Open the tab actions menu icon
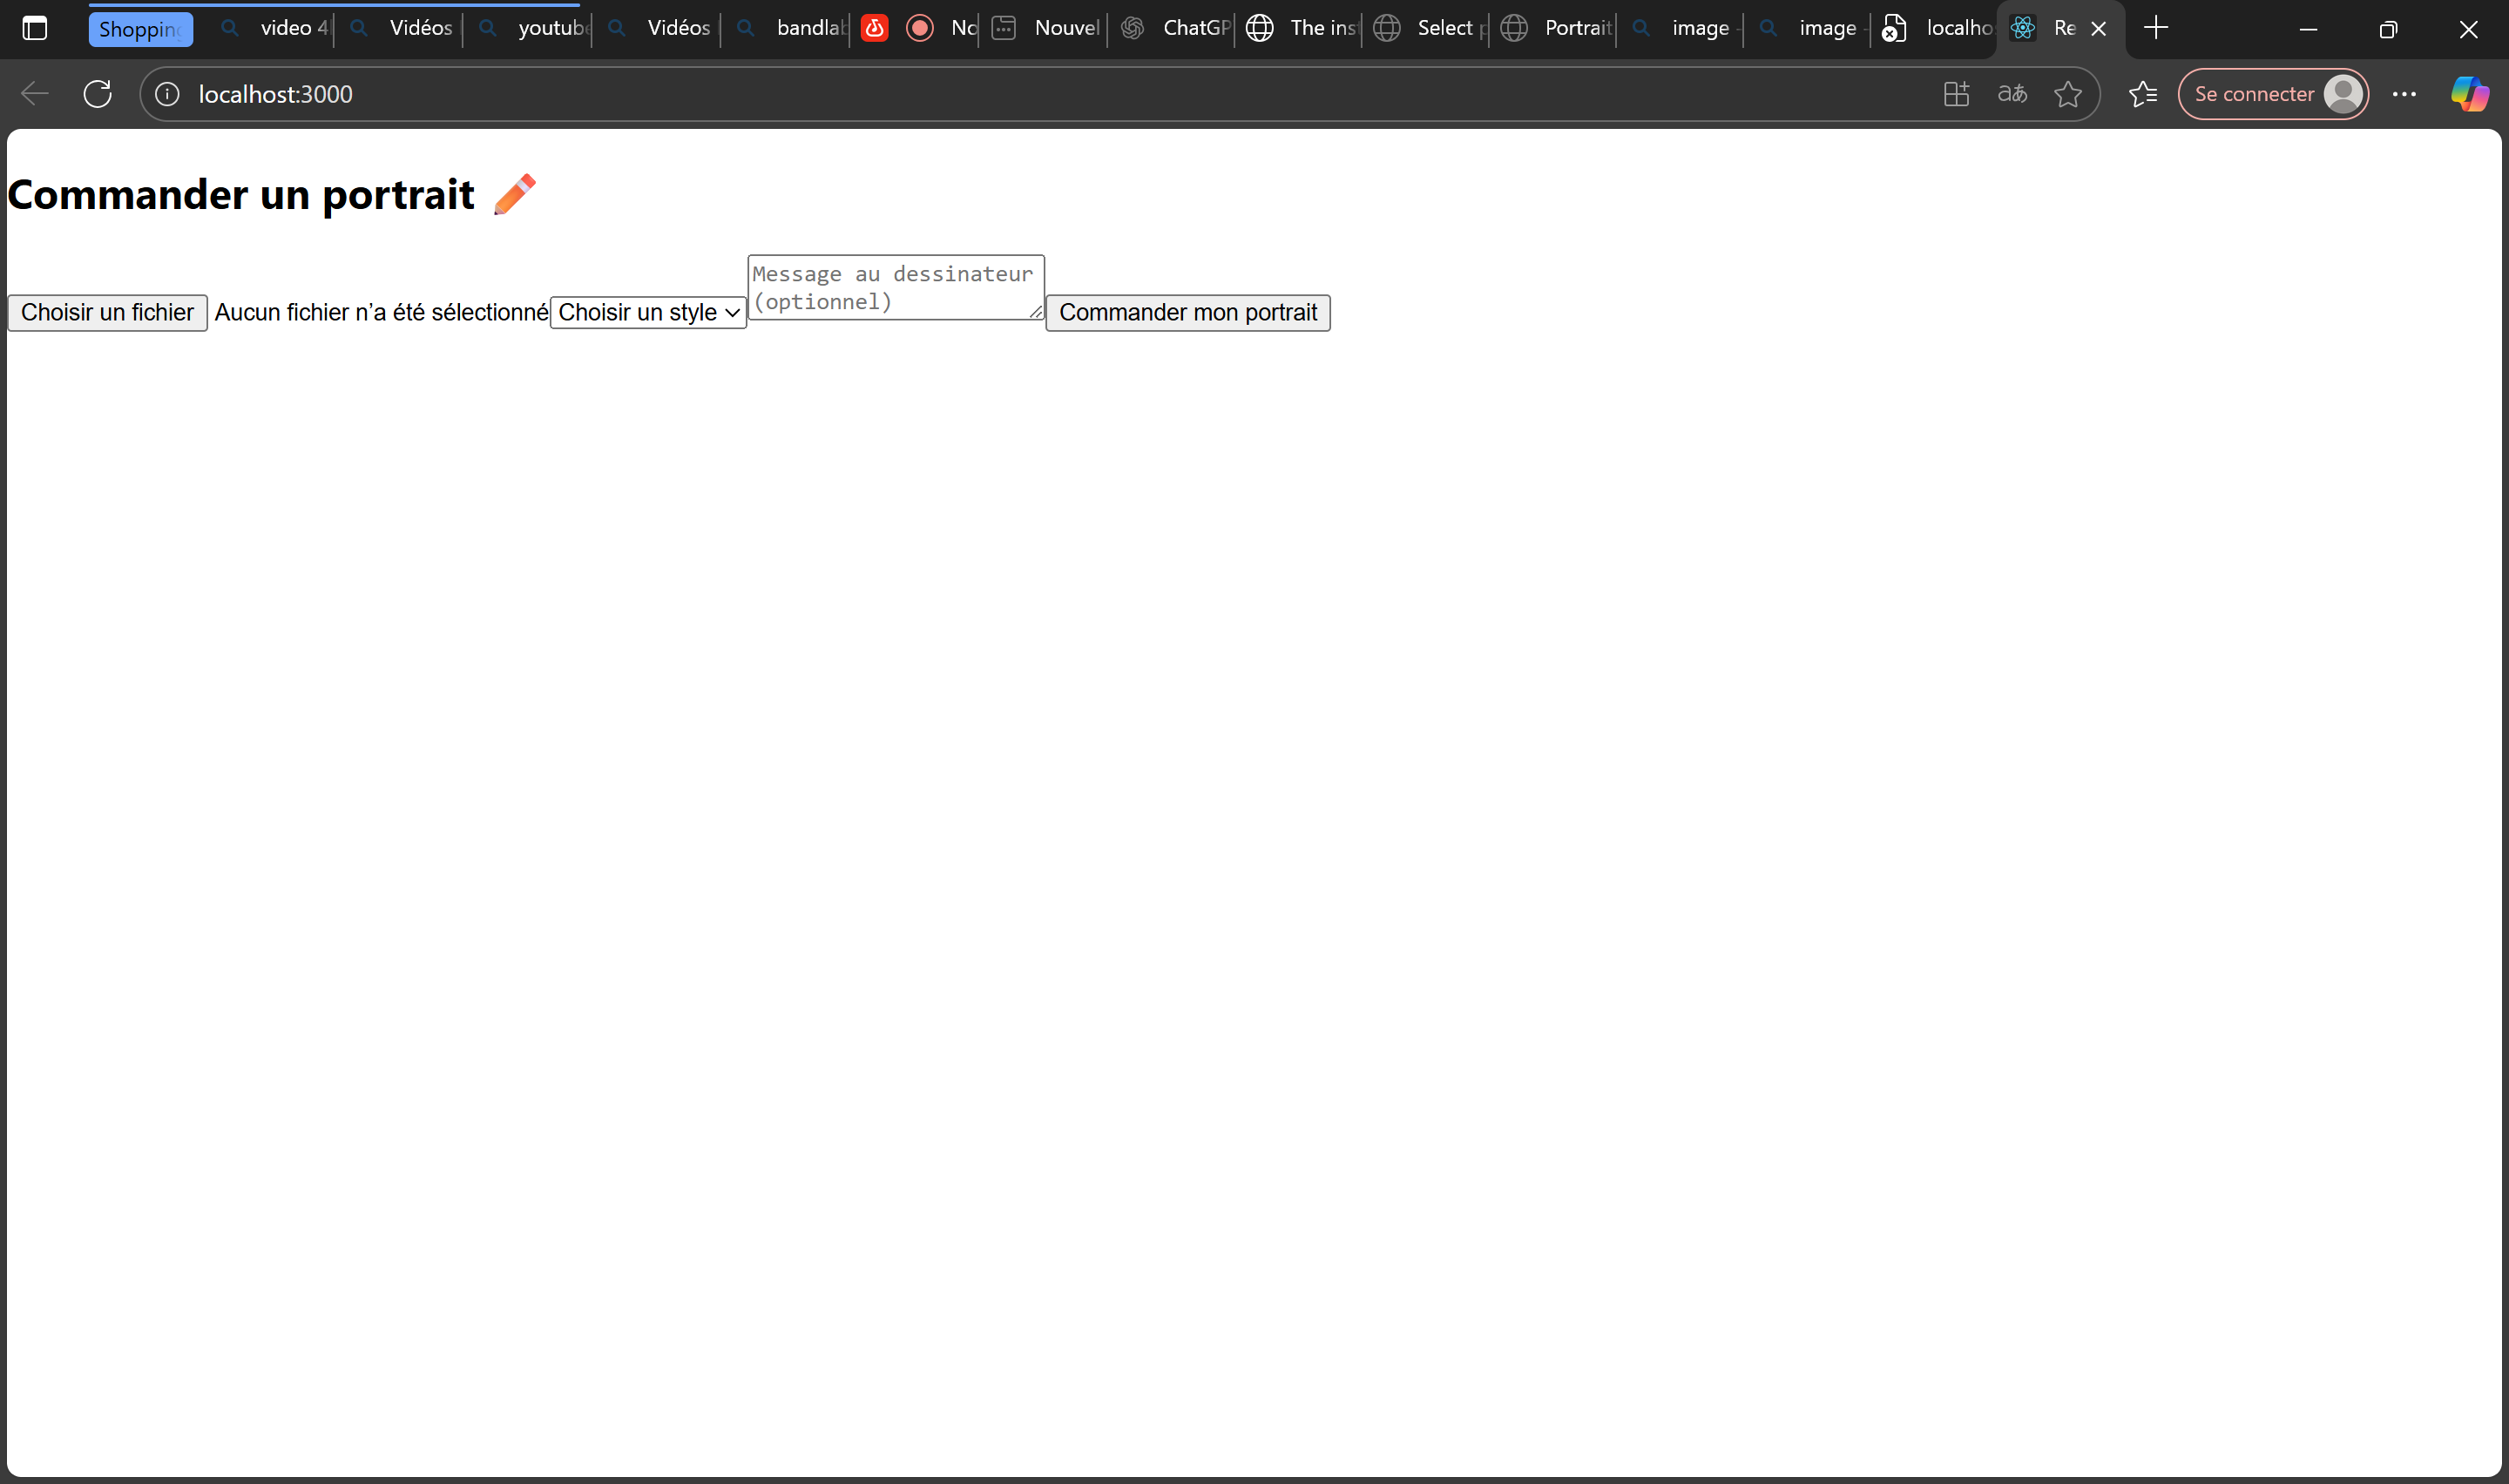The width and height of the screenshot is (2509, 1484). click(x=35, y=28)
